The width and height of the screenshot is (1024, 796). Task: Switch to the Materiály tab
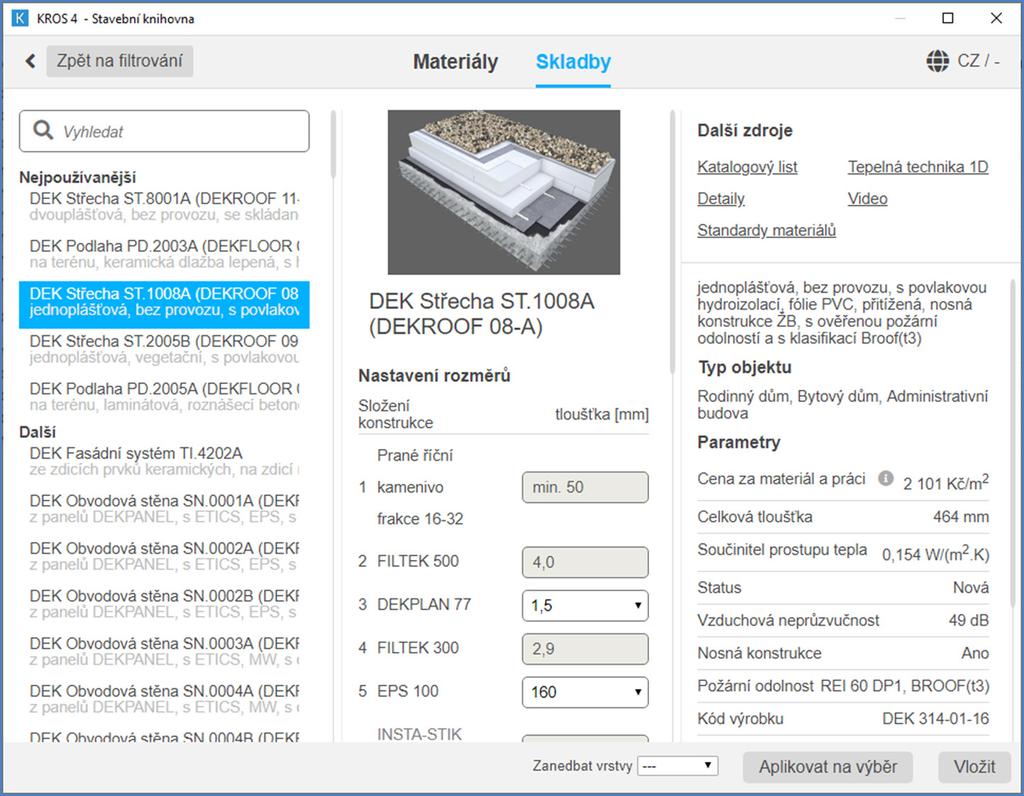(455, 62)
